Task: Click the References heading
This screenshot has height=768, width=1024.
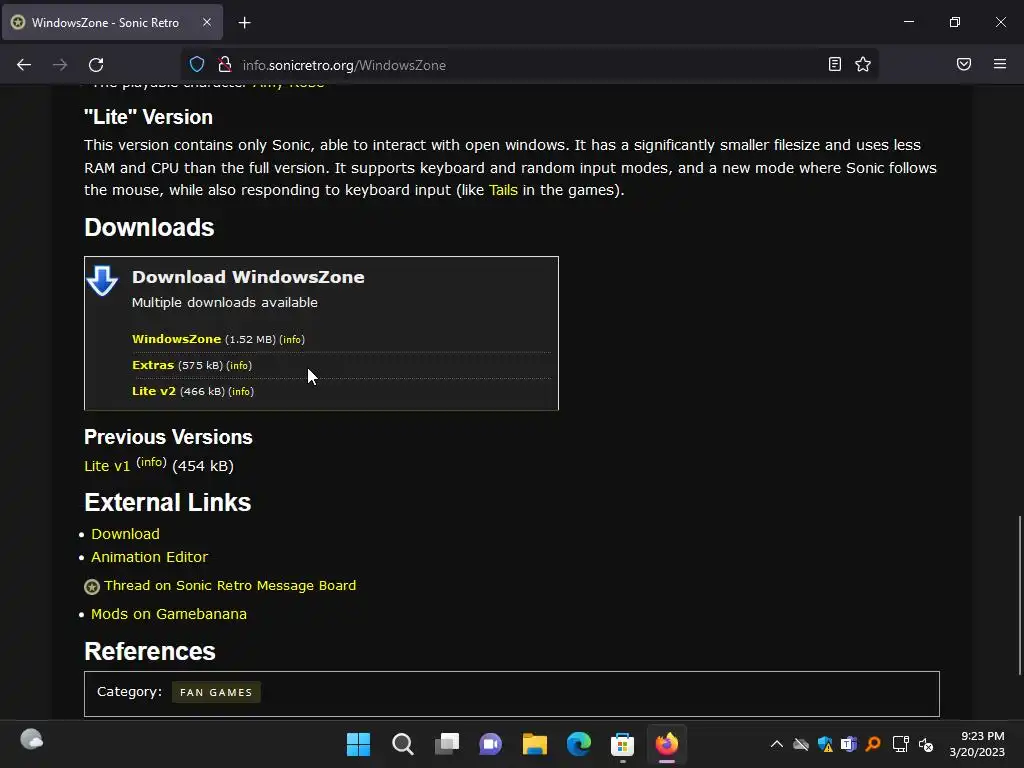Action: 150,651
